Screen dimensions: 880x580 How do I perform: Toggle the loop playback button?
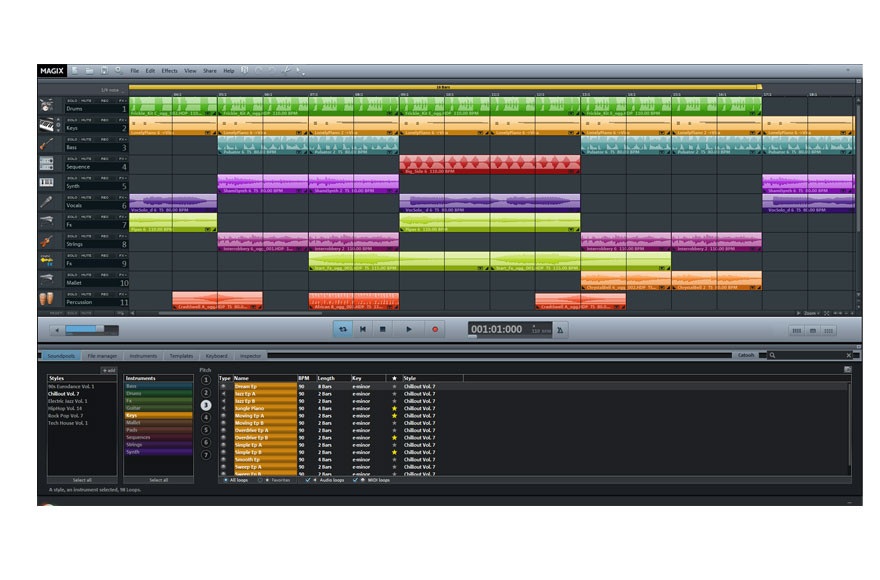coord(343,330)
